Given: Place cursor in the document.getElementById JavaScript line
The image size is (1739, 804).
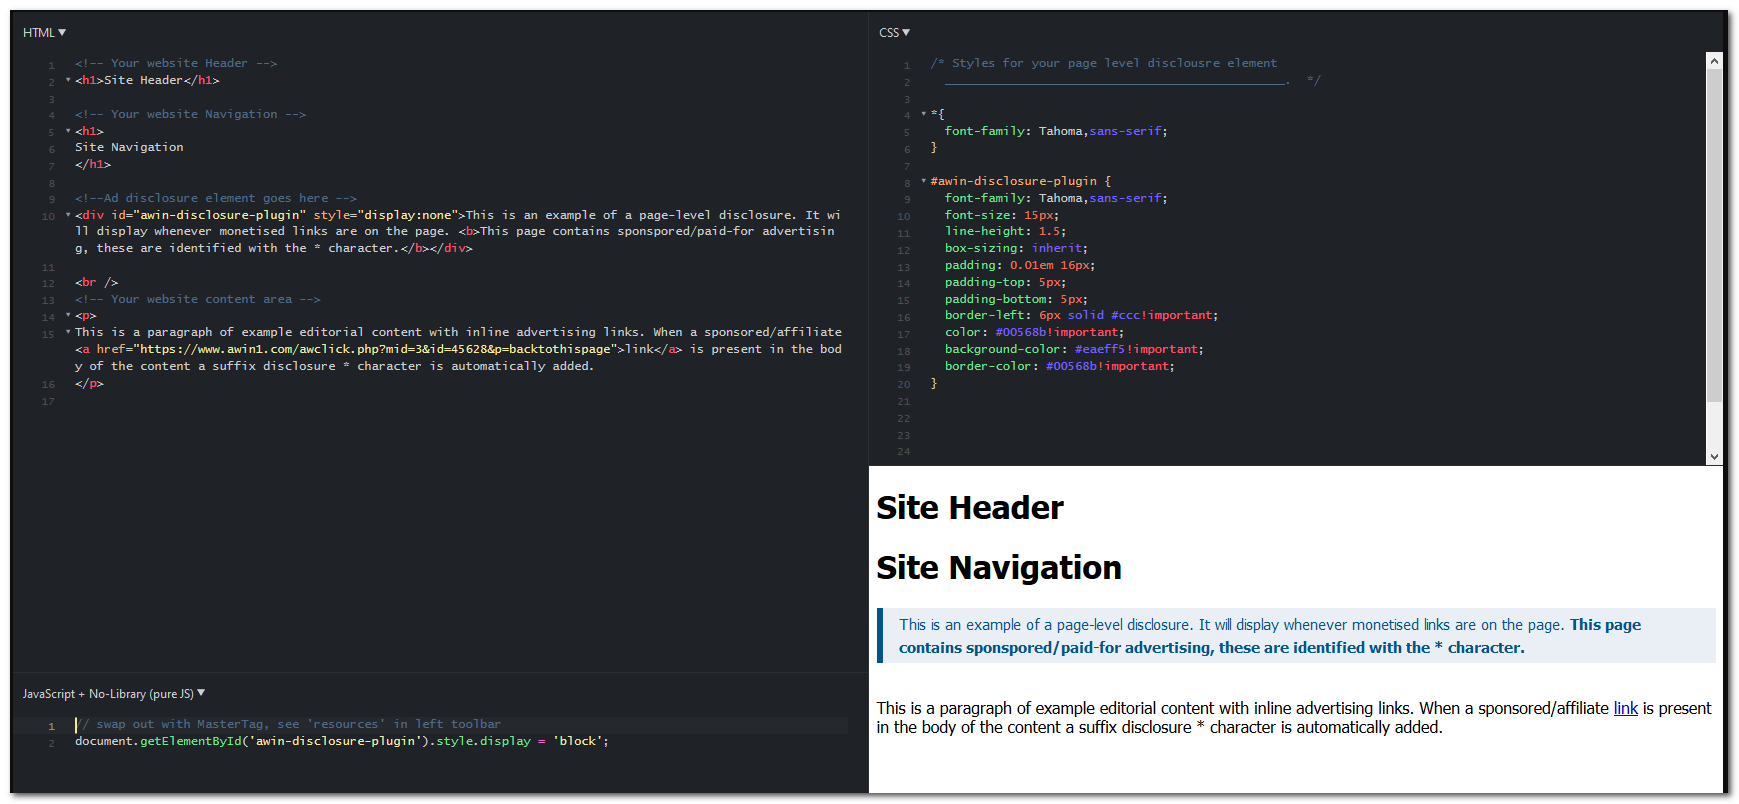Looking at the screenshot, I should pyautogui.click(x=341, y=741).
